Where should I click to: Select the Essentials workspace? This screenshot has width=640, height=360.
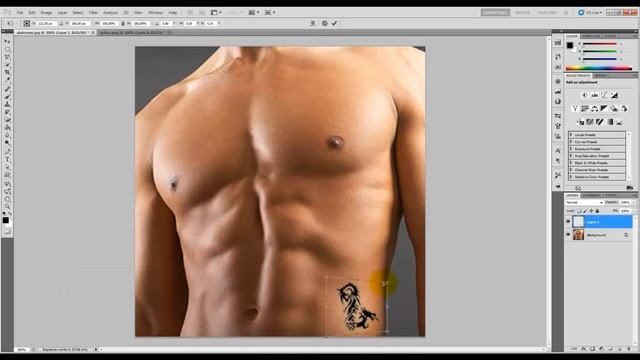coord(495,13)
